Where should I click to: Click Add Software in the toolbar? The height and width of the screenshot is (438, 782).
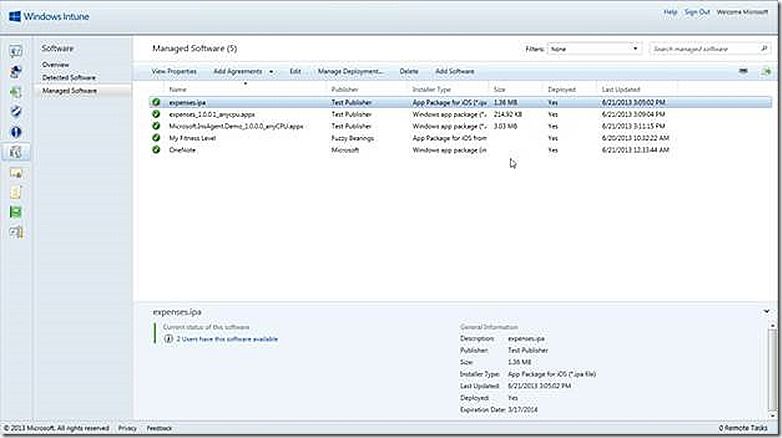[455, 71]
